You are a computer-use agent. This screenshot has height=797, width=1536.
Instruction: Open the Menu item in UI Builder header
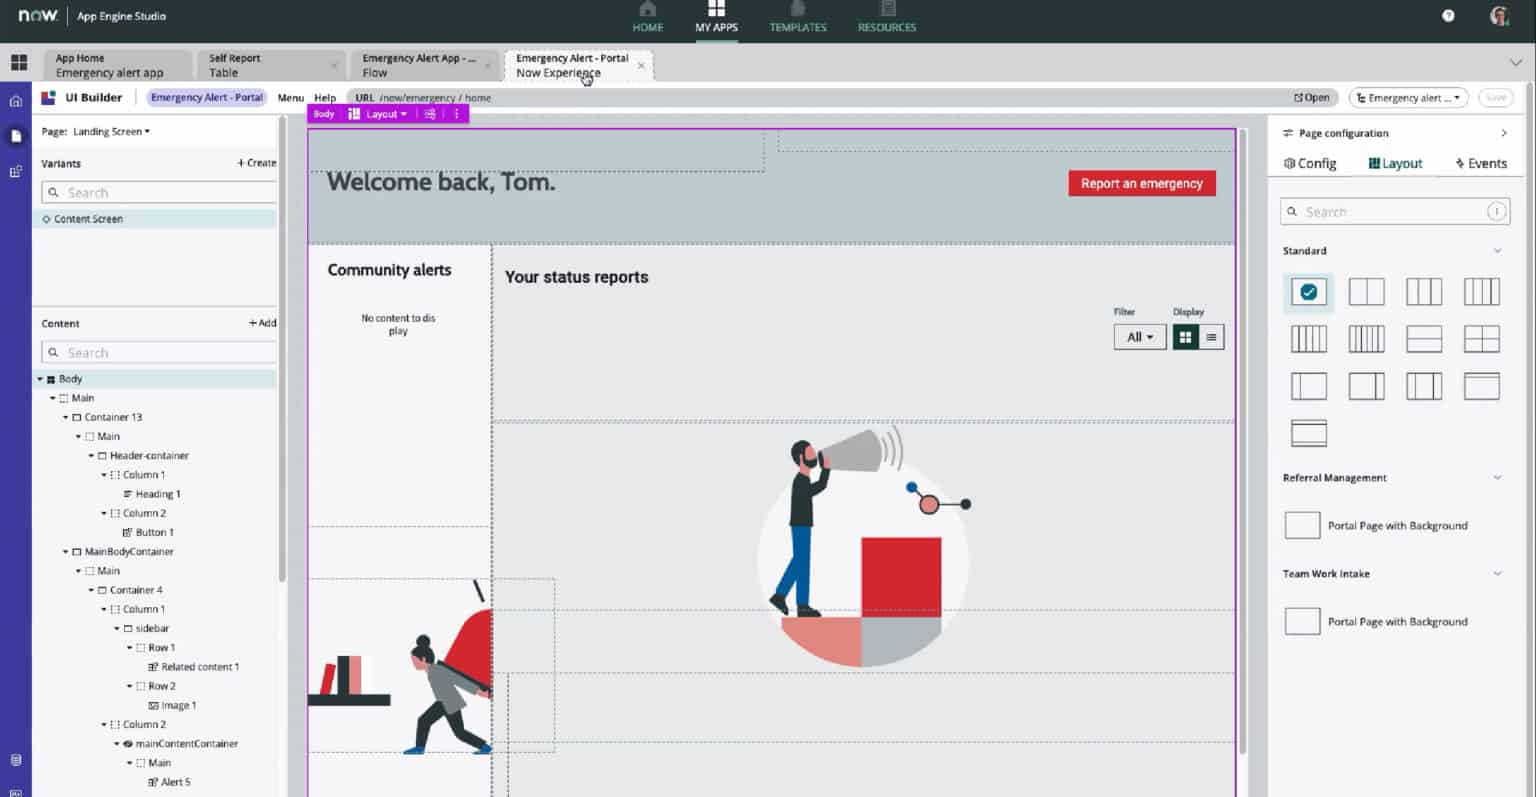[x=289, y=97]
